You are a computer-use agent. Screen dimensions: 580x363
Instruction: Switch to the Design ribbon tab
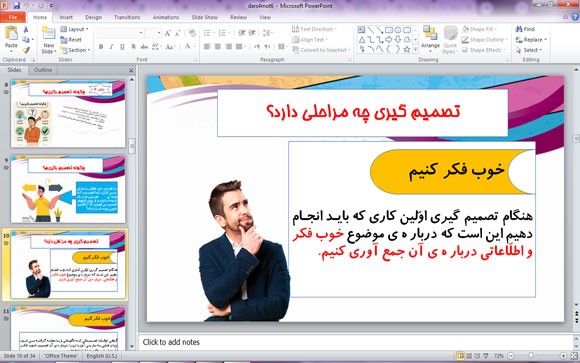coord(94,17)
